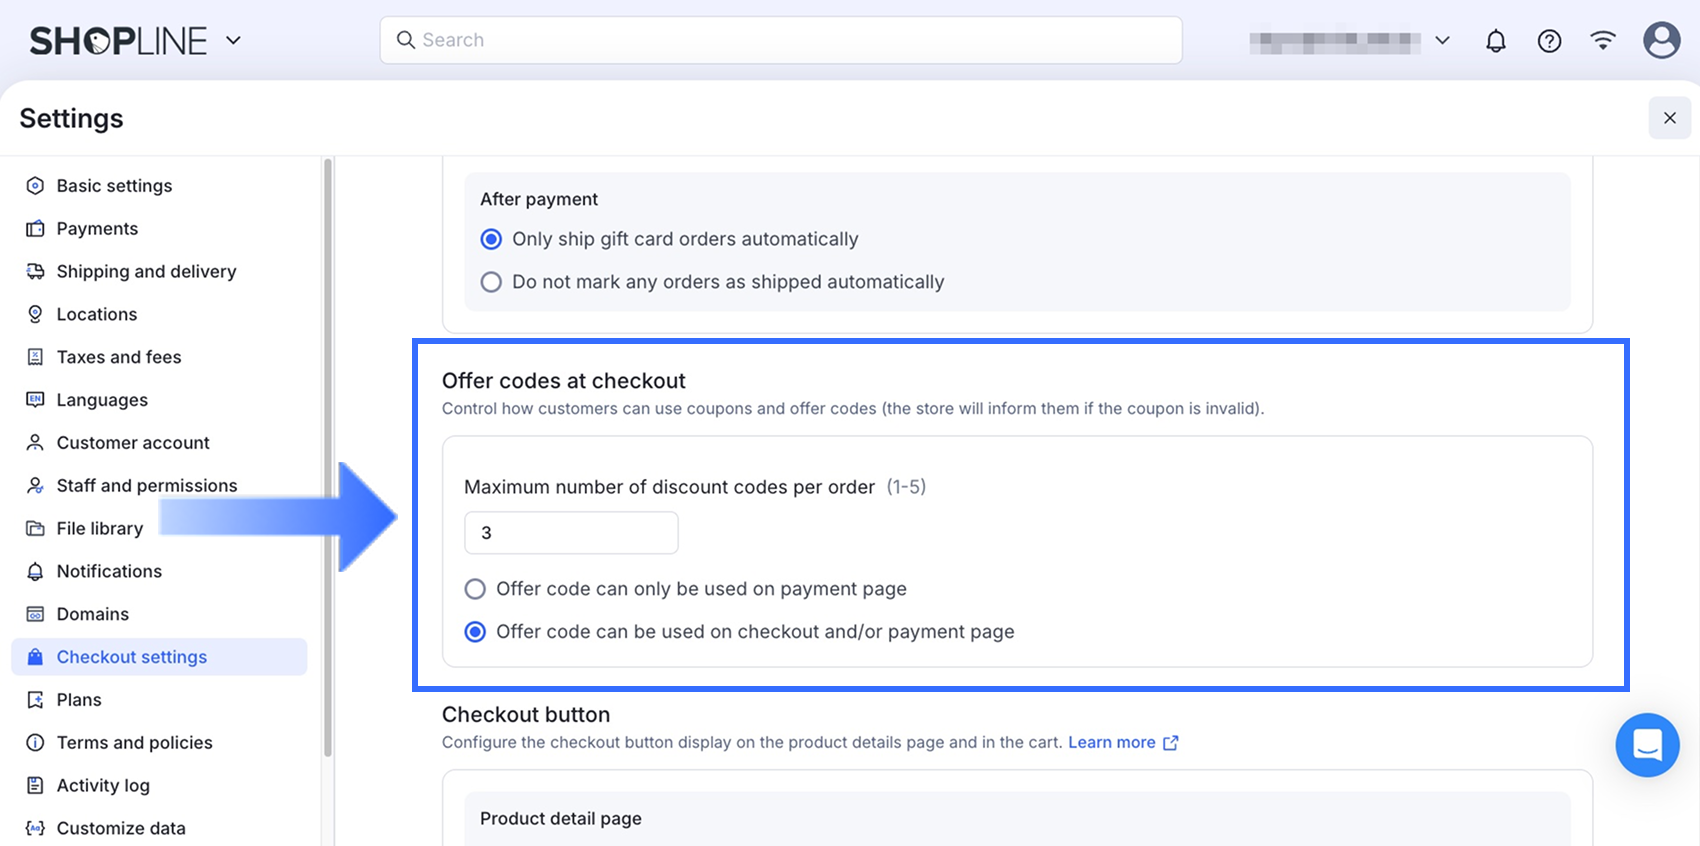Click the notifications bell icon in header
This screenshot has height=846, width=1700.
(1495, 41)
